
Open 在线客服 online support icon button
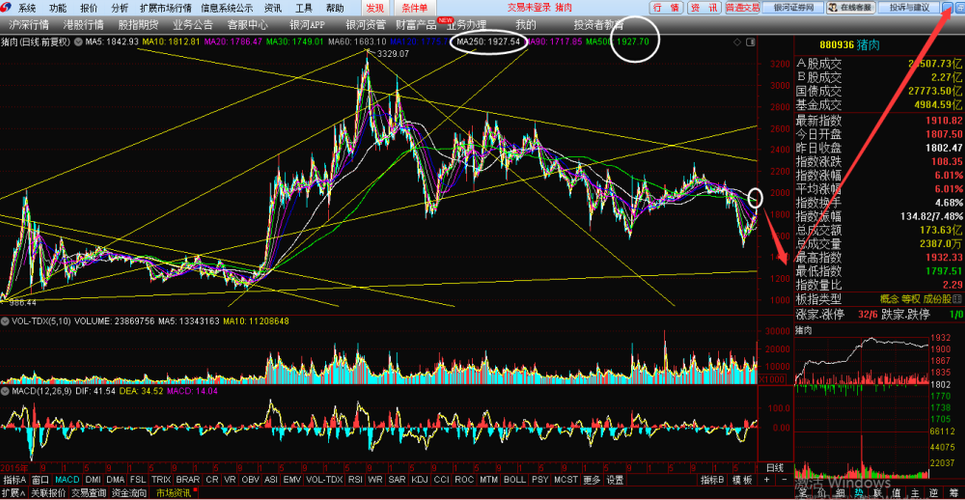point(851,7)
